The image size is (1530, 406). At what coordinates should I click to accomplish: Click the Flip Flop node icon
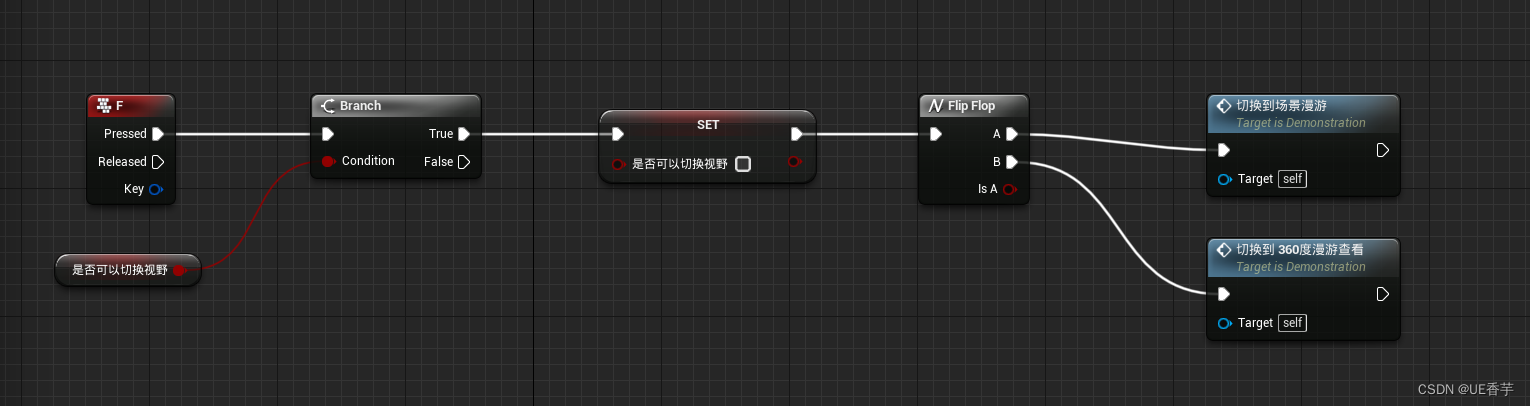936,105
